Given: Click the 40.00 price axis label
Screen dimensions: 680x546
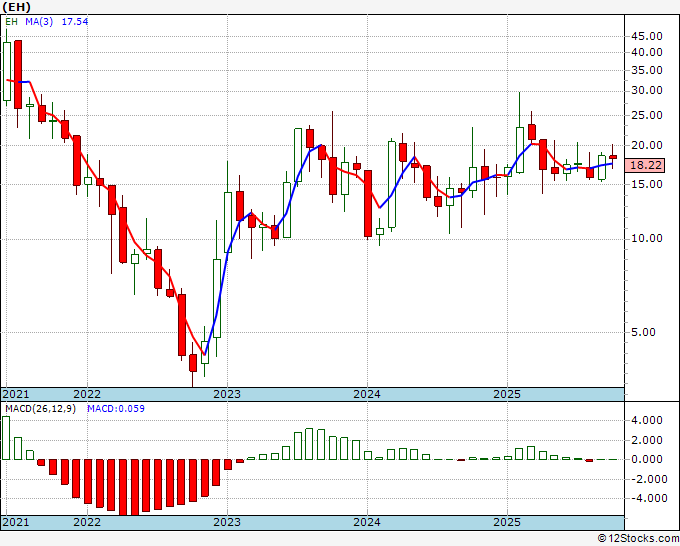Looking at the screenshot, I should pos(647,52).
